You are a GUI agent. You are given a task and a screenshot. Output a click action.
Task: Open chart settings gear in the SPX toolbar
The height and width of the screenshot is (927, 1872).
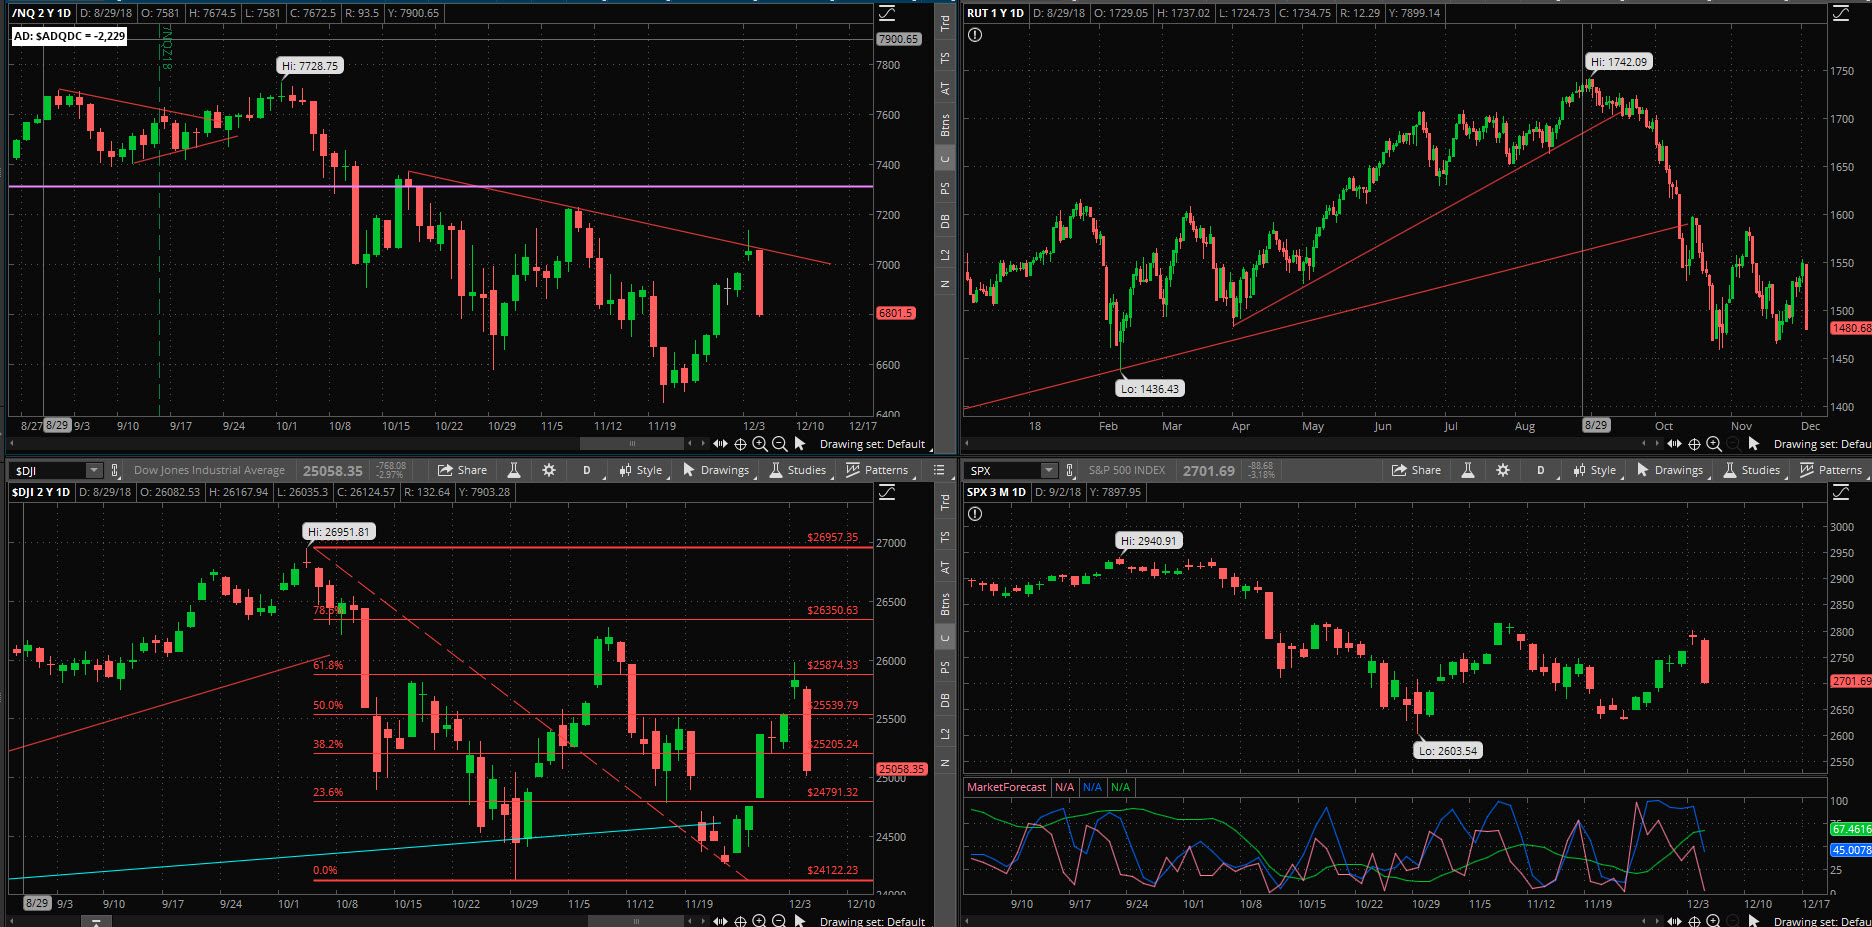point(1503,470)
